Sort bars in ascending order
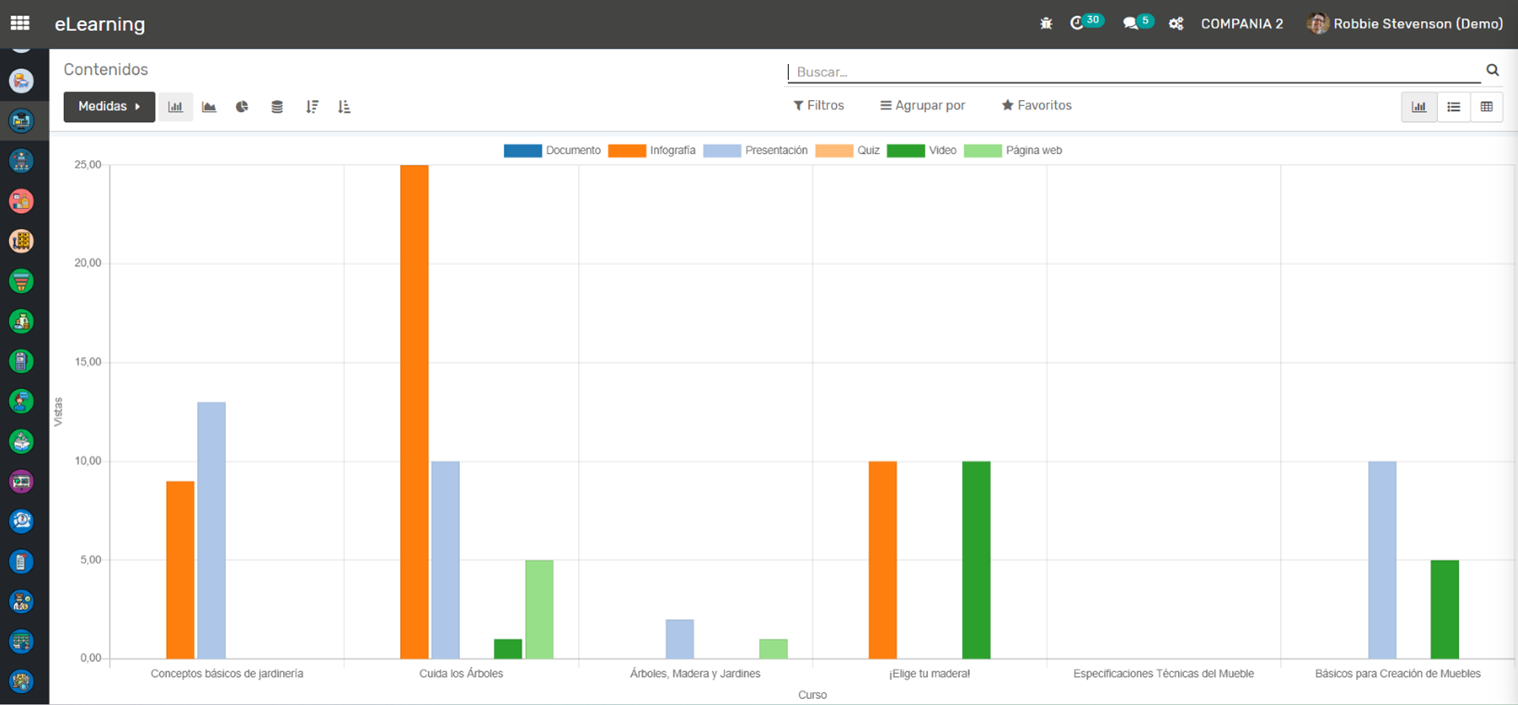1518x705 pixels. tap(344, 107)
